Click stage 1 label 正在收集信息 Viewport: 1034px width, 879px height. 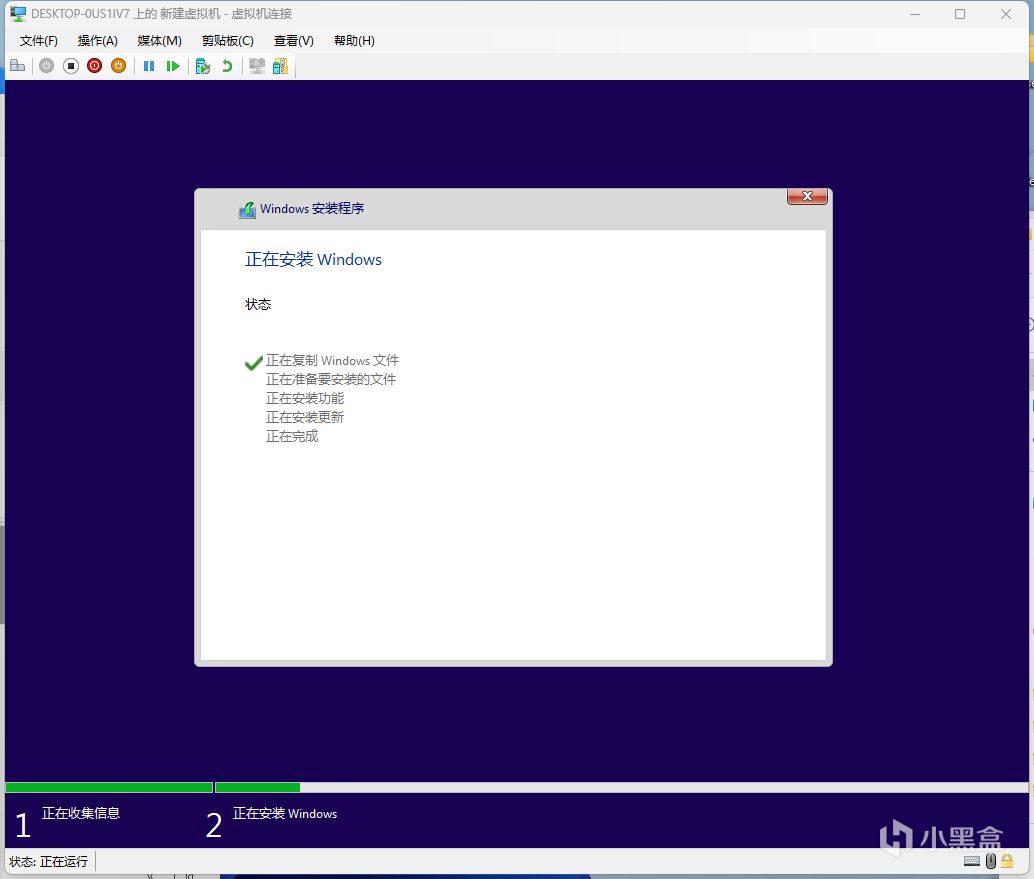coord(81,813)
